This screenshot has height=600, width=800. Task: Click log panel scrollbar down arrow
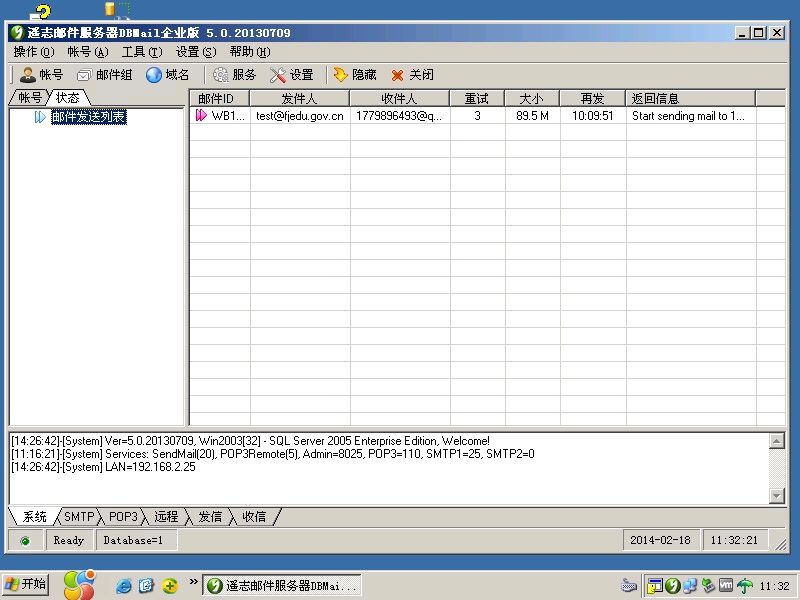777,495
